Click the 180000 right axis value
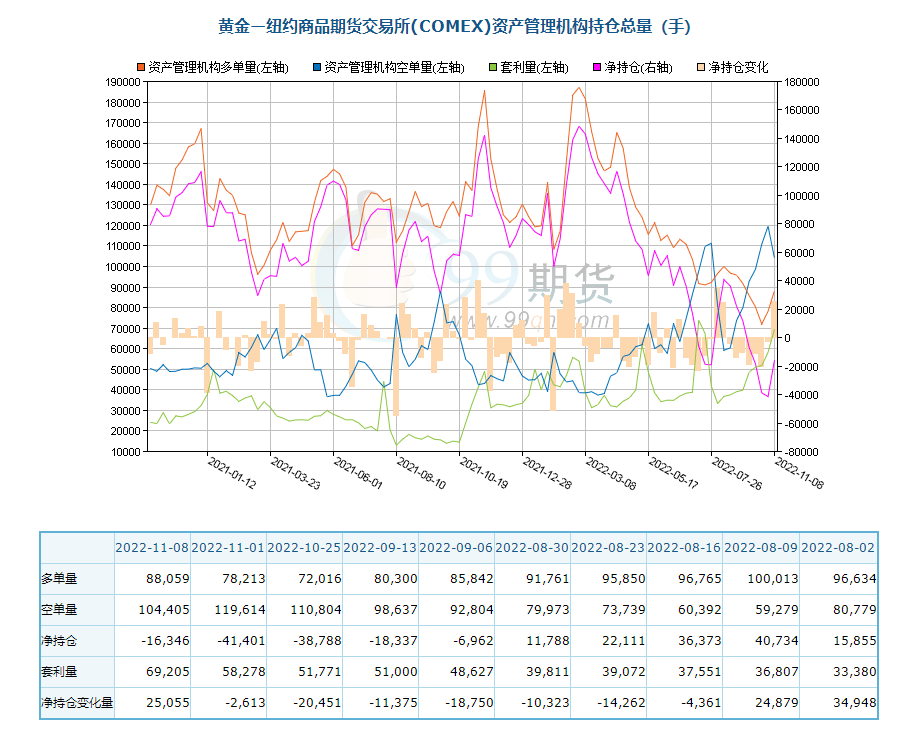The width and height of the screenshot is (901, 746). coord(802,82)
